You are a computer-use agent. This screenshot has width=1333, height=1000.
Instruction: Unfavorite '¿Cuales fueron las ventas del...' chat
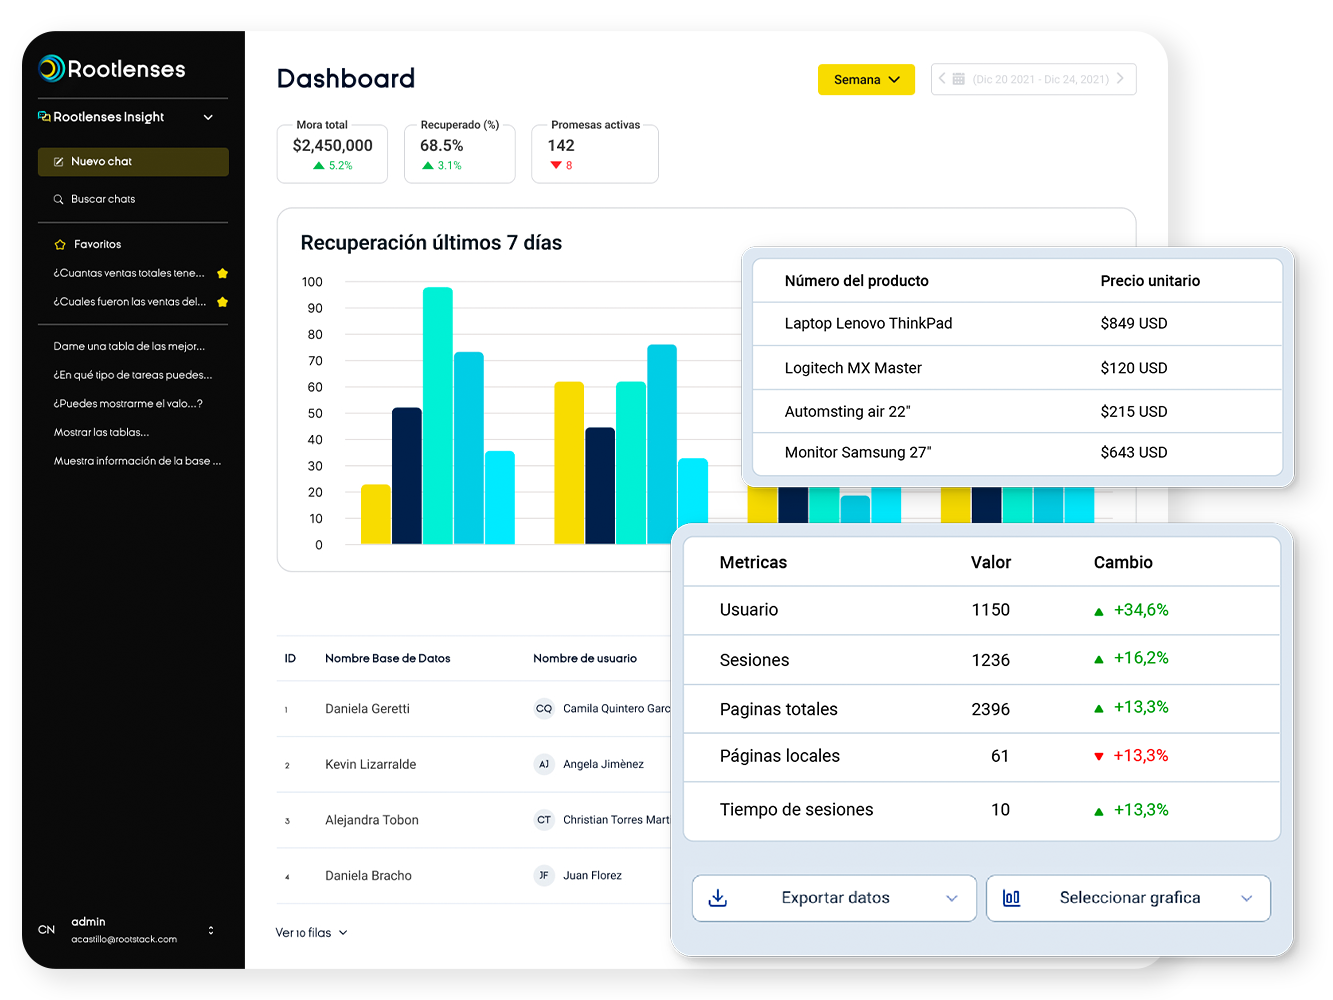click(x=221, y=301)
